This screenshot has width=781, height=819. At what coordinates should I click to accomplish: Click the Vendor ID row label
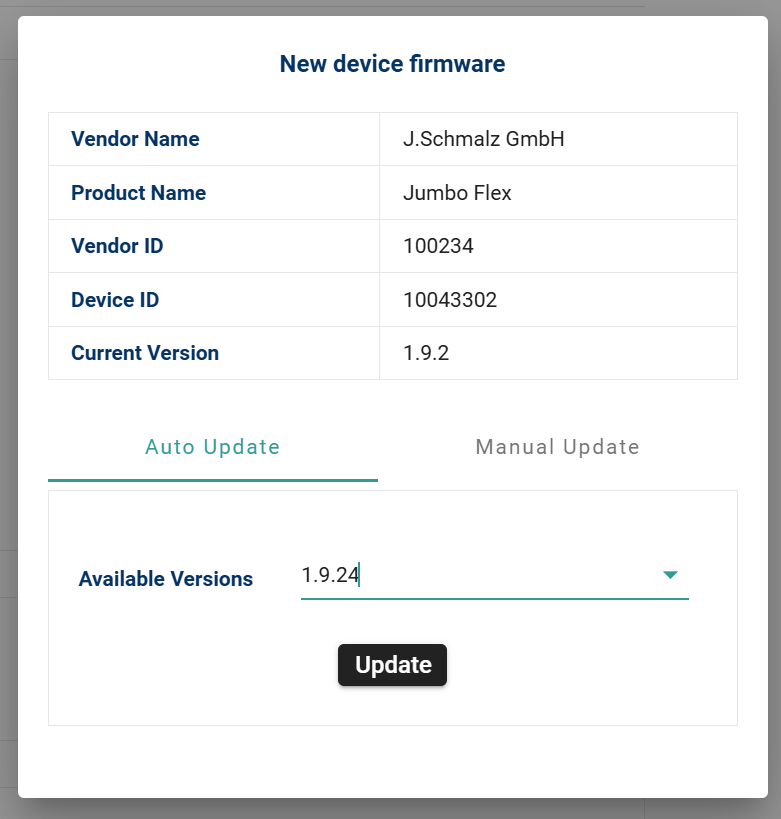117,246
